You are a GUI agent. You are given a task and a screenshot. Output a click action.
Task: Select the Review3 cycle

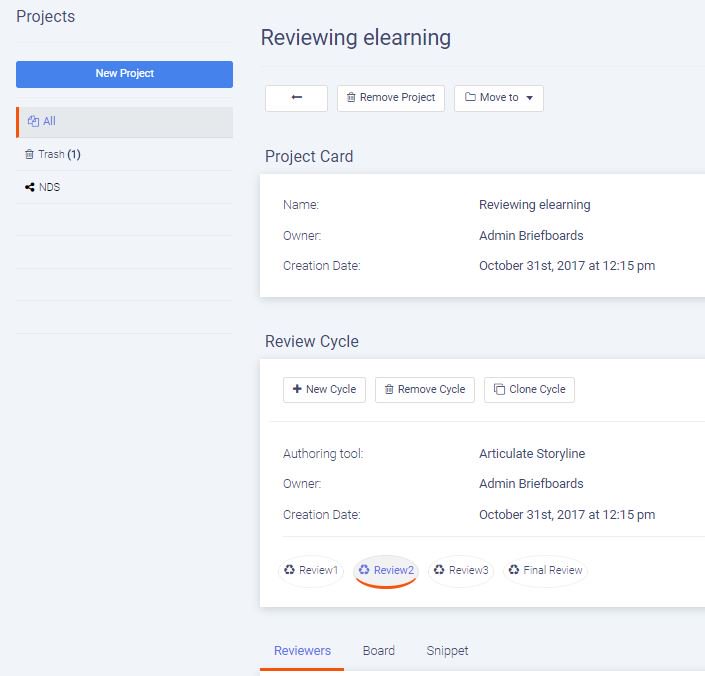461,570
